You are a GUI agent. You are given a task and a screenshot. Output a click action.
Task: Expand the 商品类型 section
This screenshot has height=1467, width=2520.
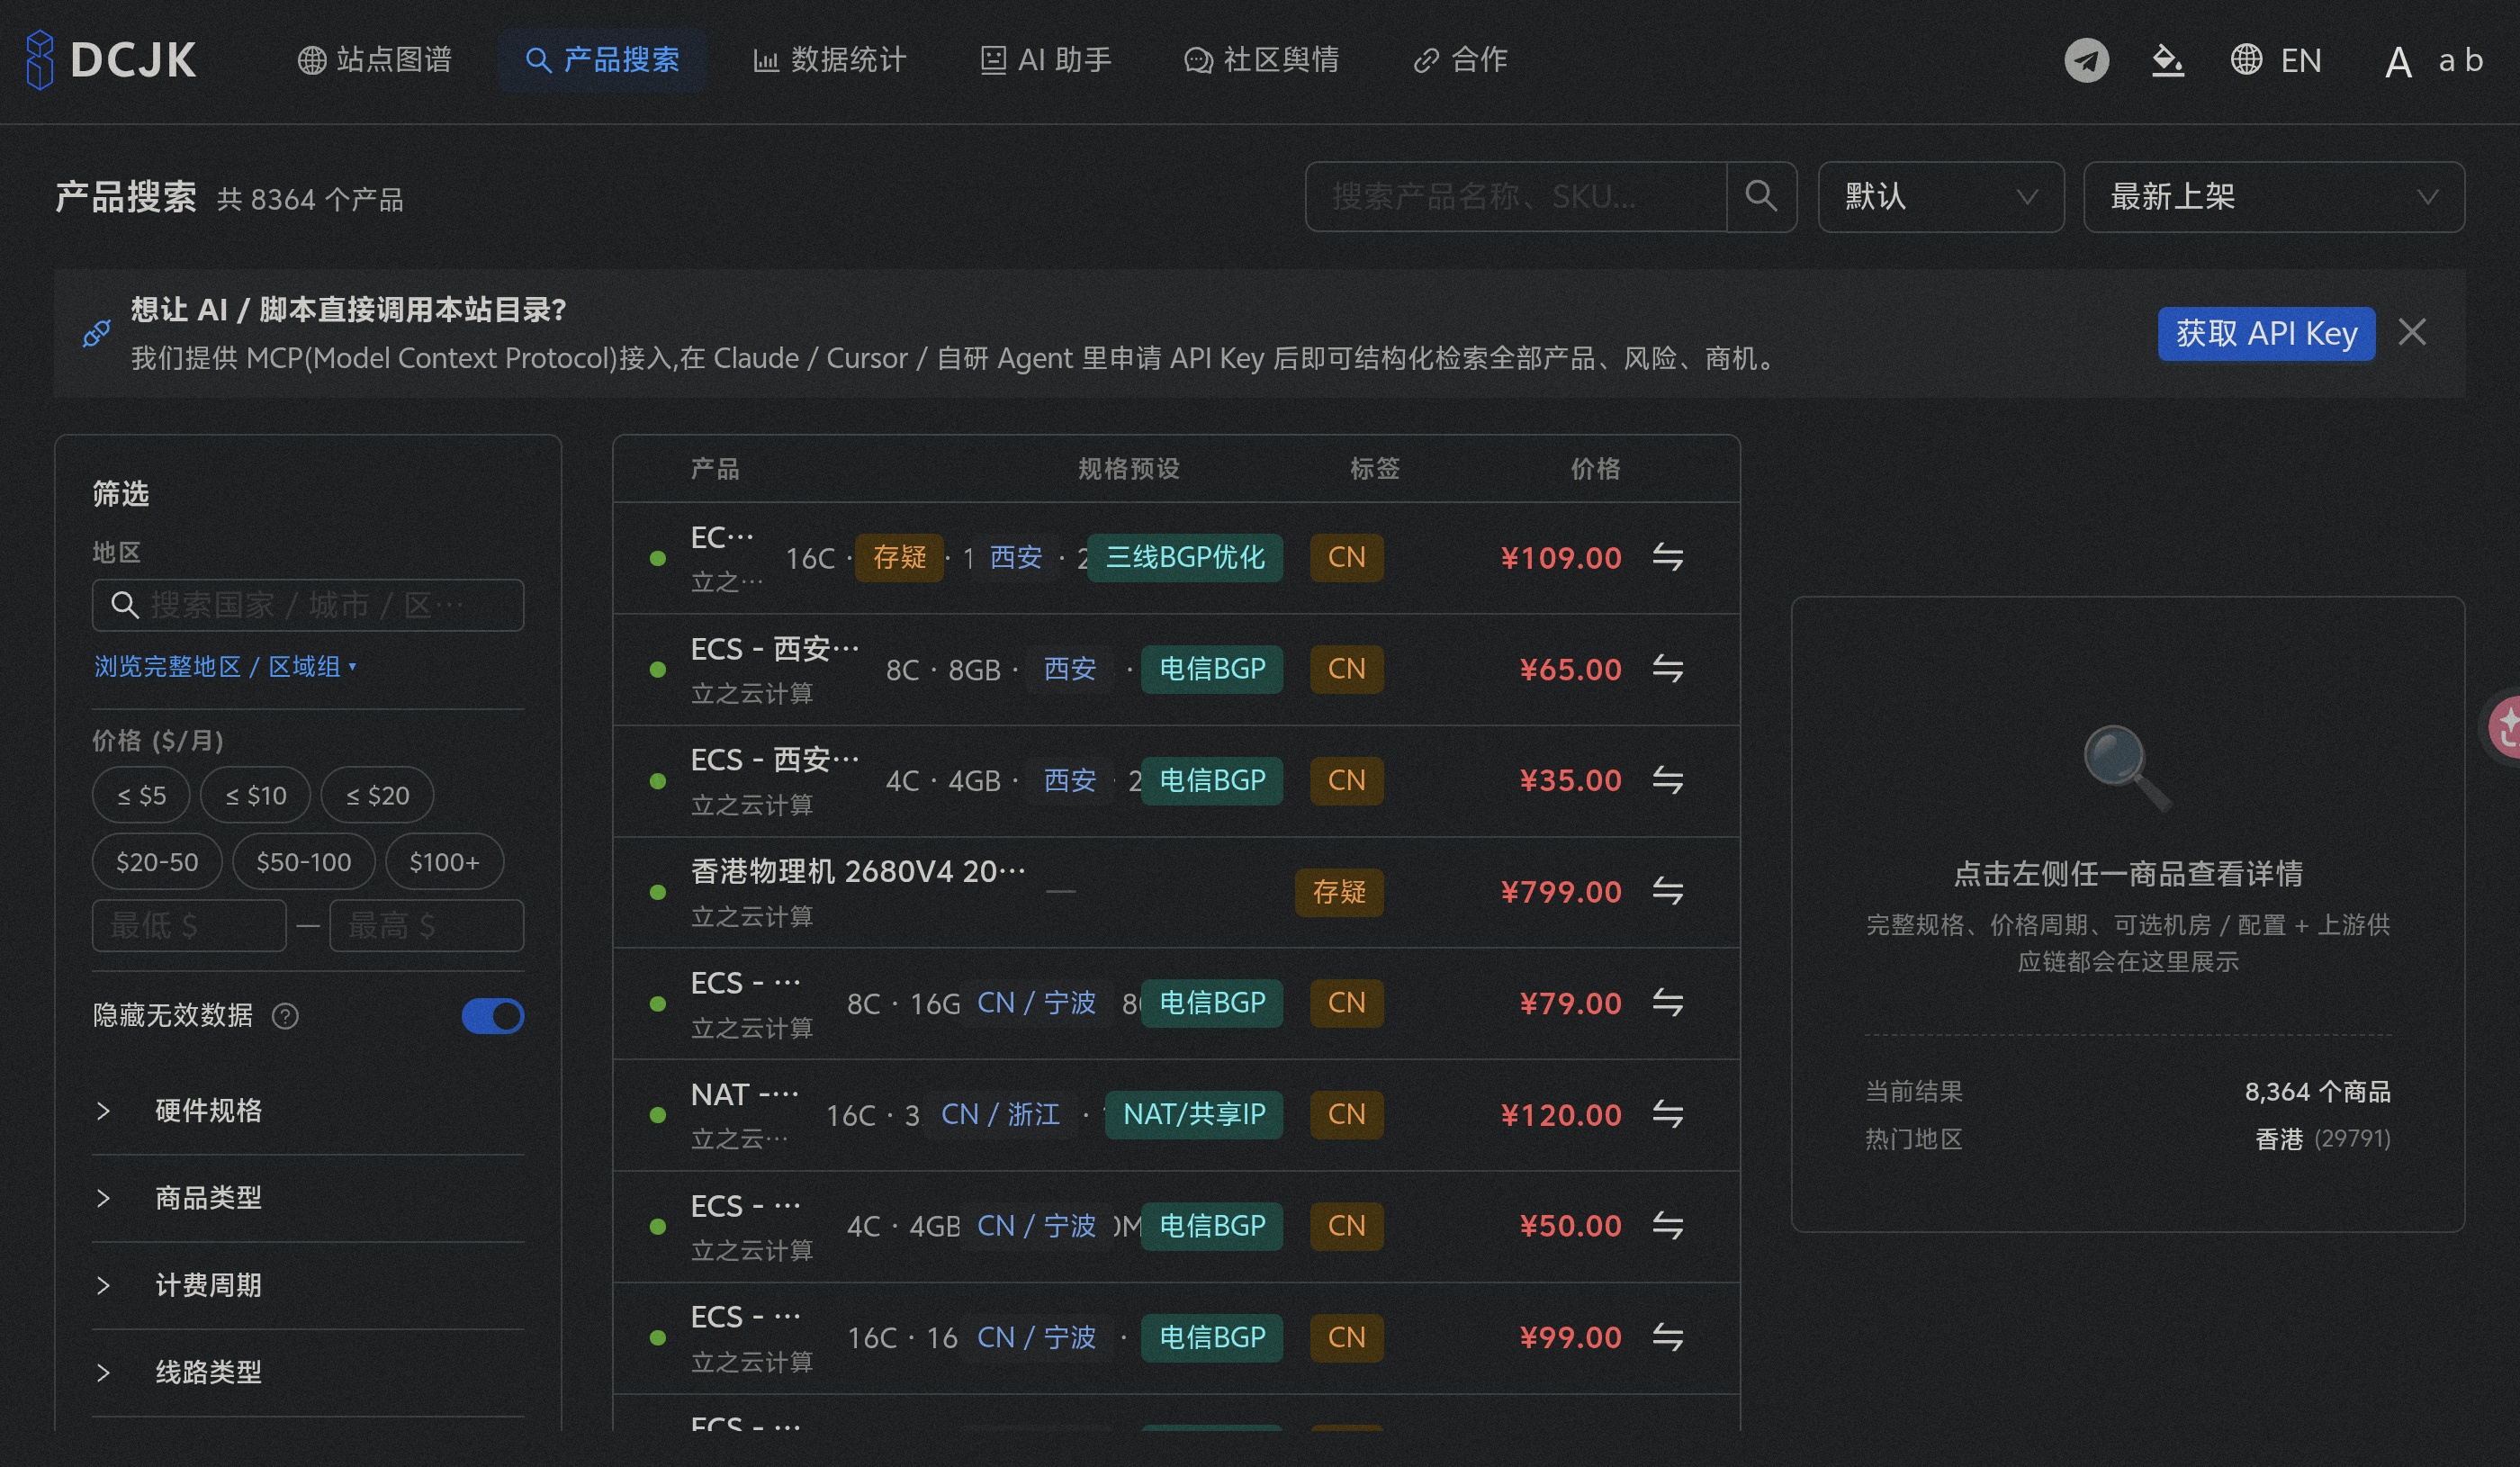(308, 1197)
